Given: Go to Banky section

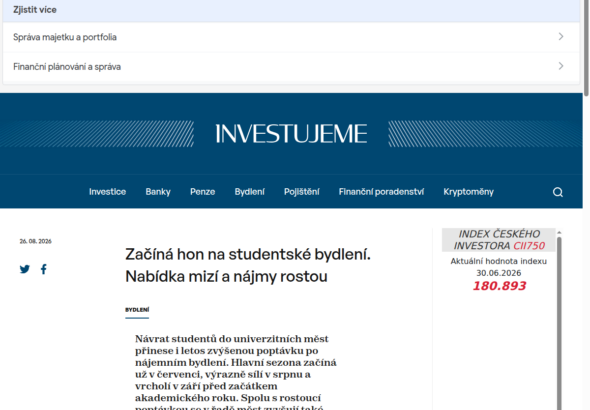Looking at the screenshot, I should (x=158, y=192).
